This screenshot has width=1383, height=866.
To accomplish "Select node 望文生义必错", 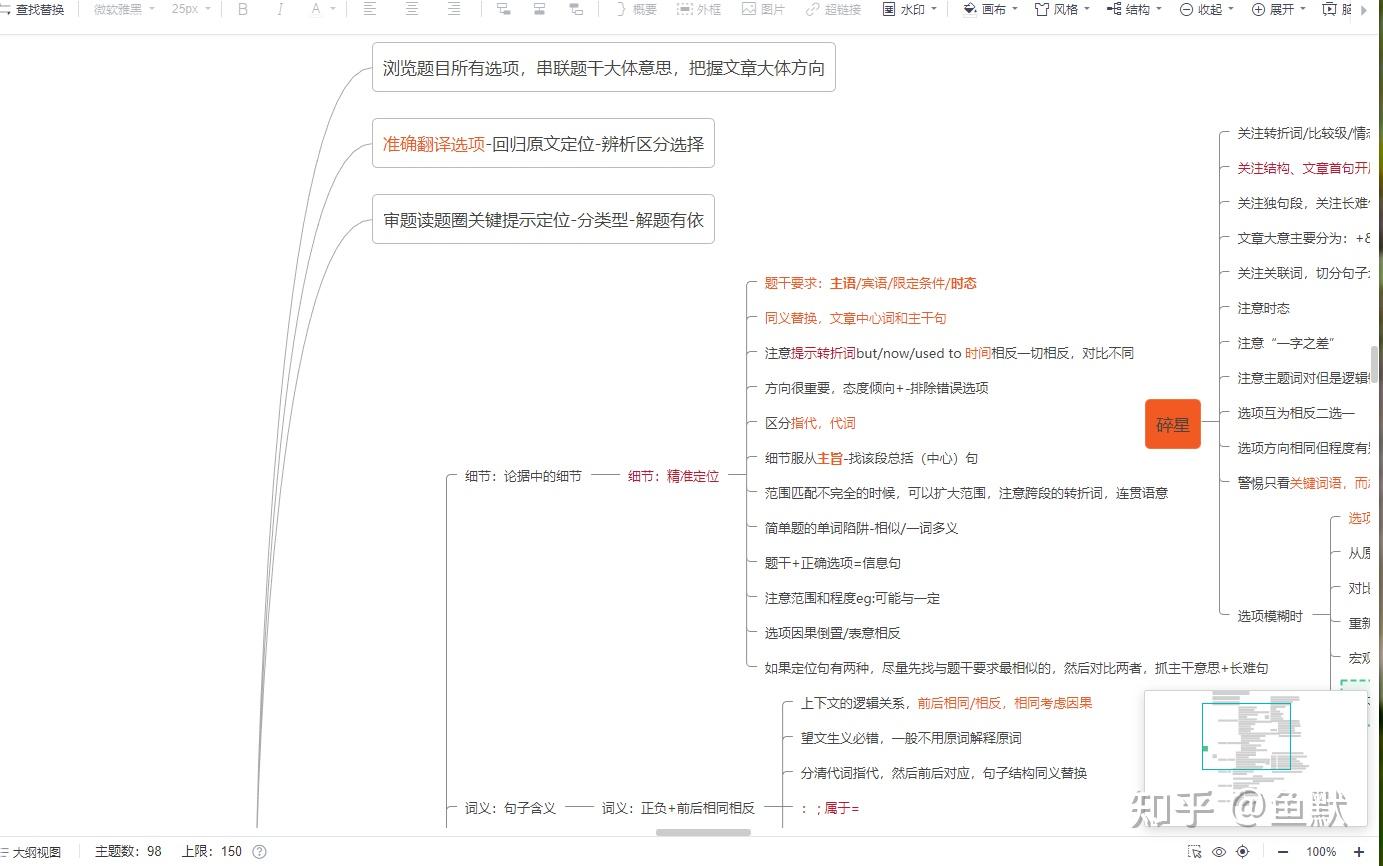I will (x=911, y=738).
